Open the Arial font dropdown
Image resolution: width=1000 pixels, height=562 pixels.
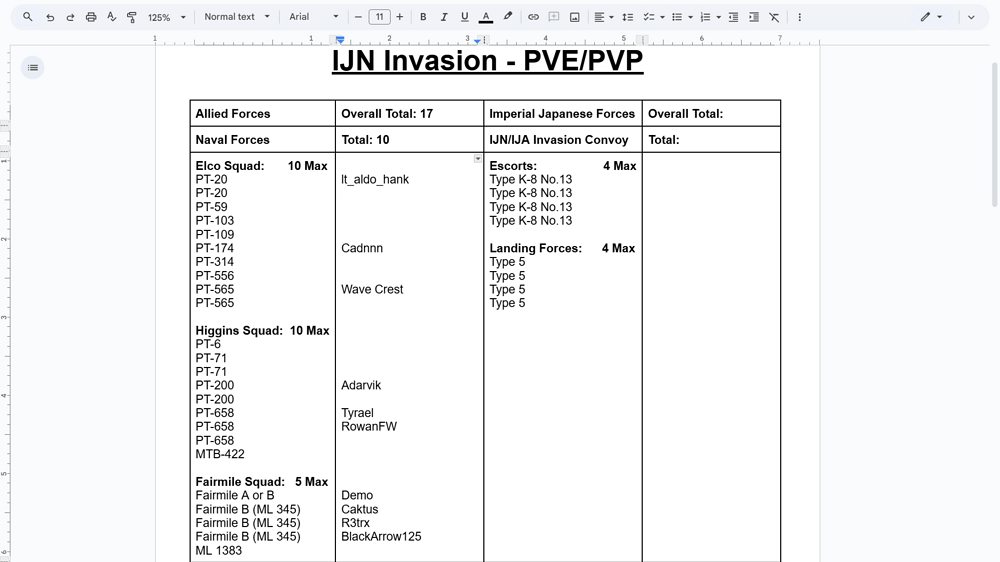[314, 17]
